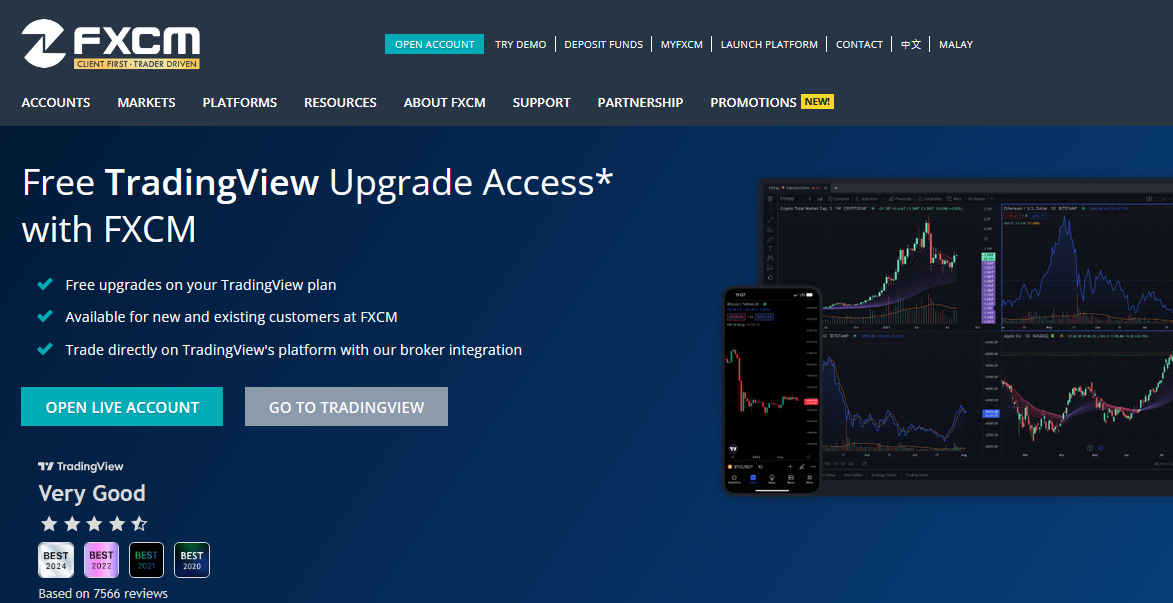Open the Platforms menu
1173x603 pixels.
[x=240, y=102]
